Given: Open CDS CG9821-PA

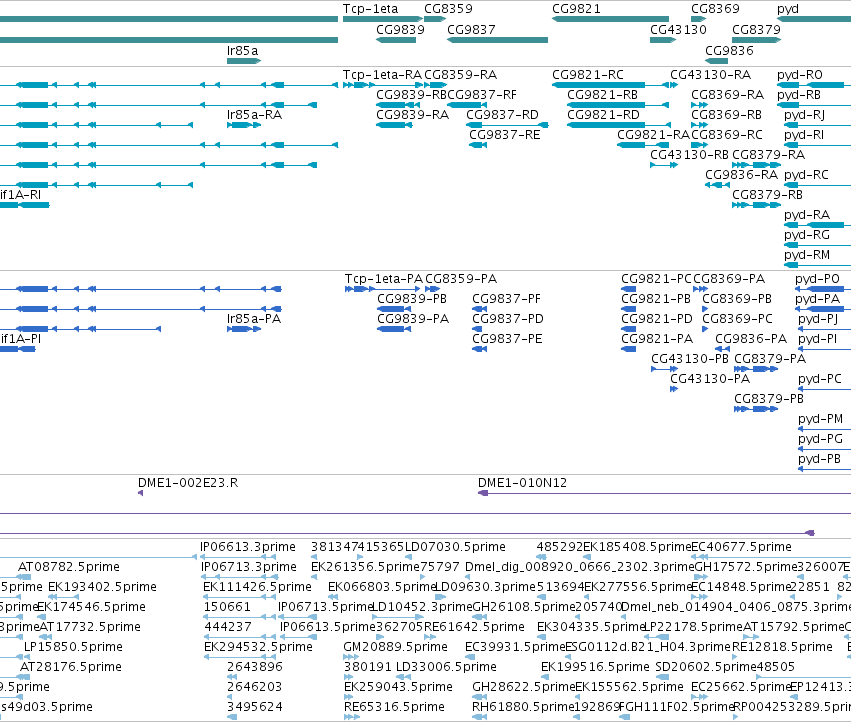Looking at the screenshot, I should 657,339.
